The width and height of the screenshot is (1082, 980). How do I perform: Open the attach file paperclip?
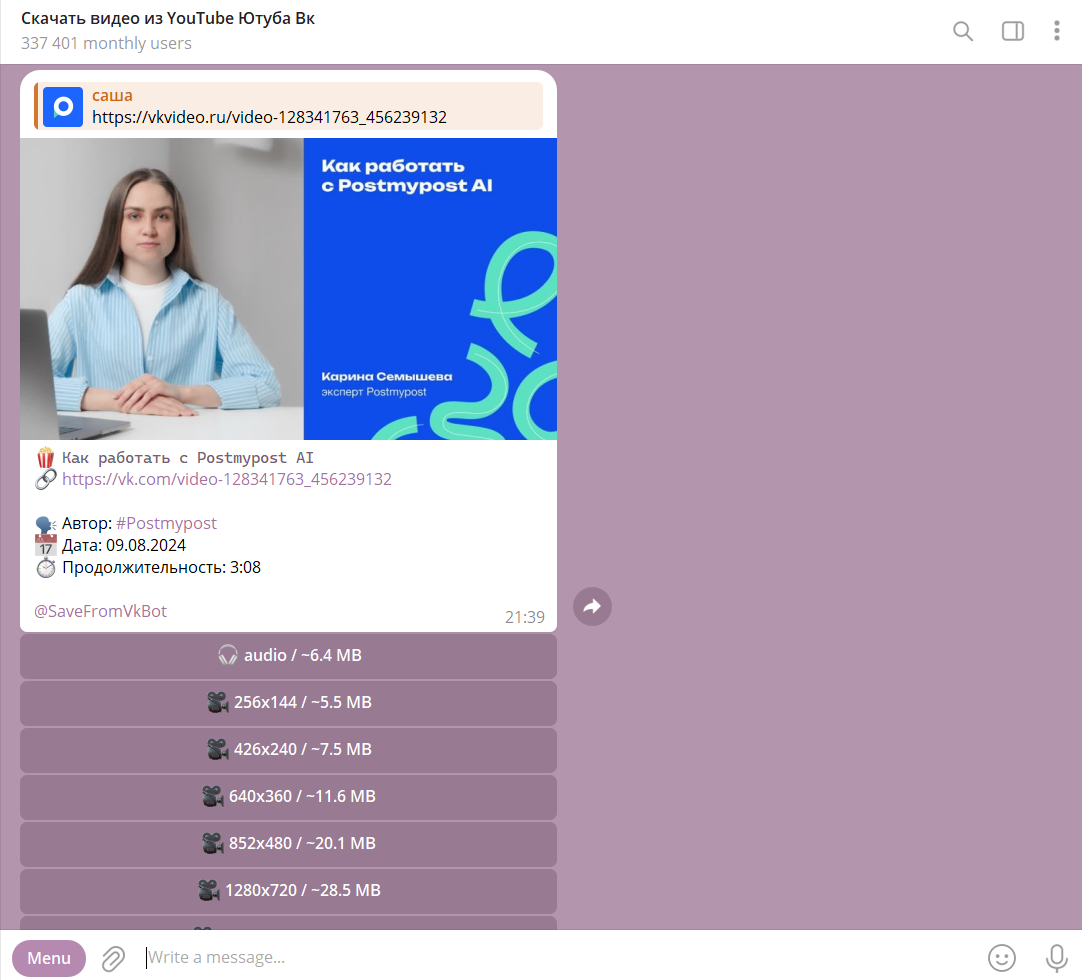click(x=113, y=958)
